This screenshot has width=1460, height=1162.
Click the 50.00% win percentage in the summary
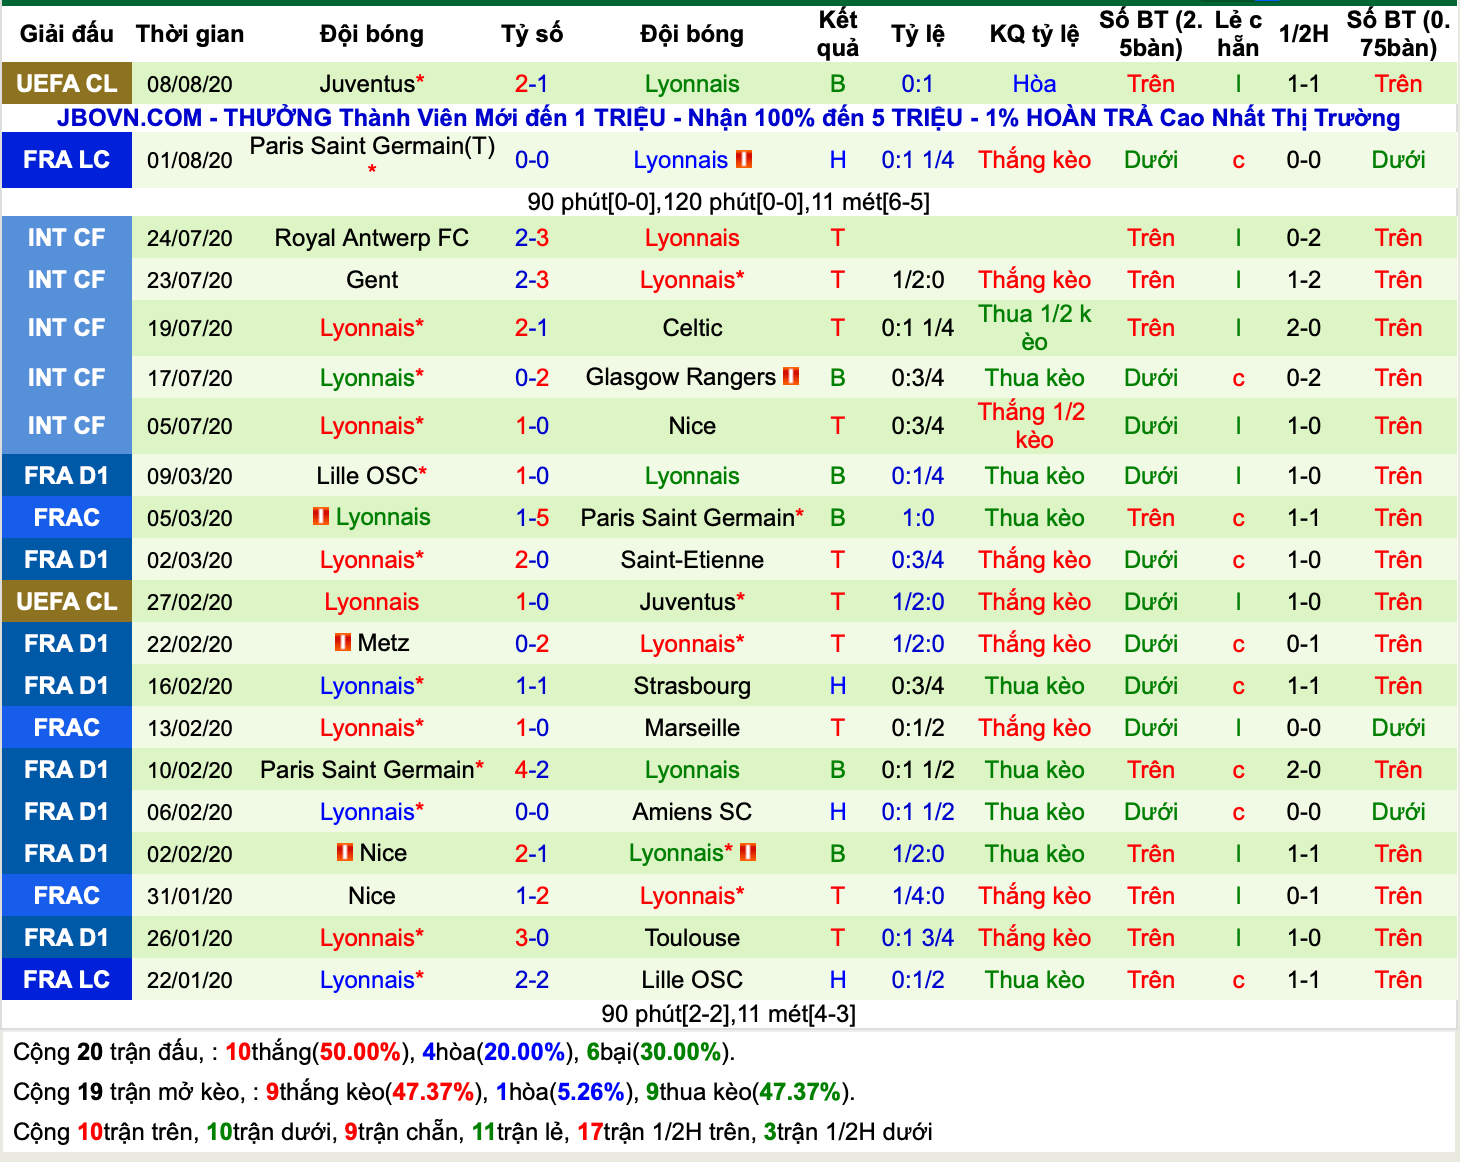click(360, 1052)
